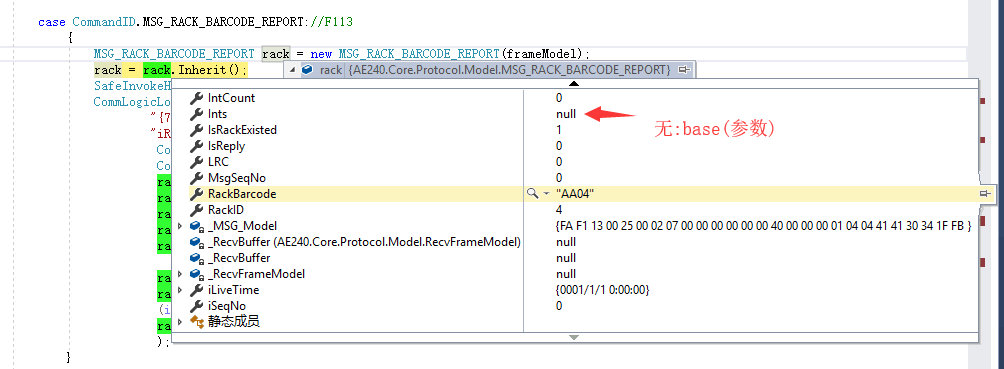Select the IntCount property row
This screenshot has height=369, width=1004.
pyautogui.click(x=574, y=97)
